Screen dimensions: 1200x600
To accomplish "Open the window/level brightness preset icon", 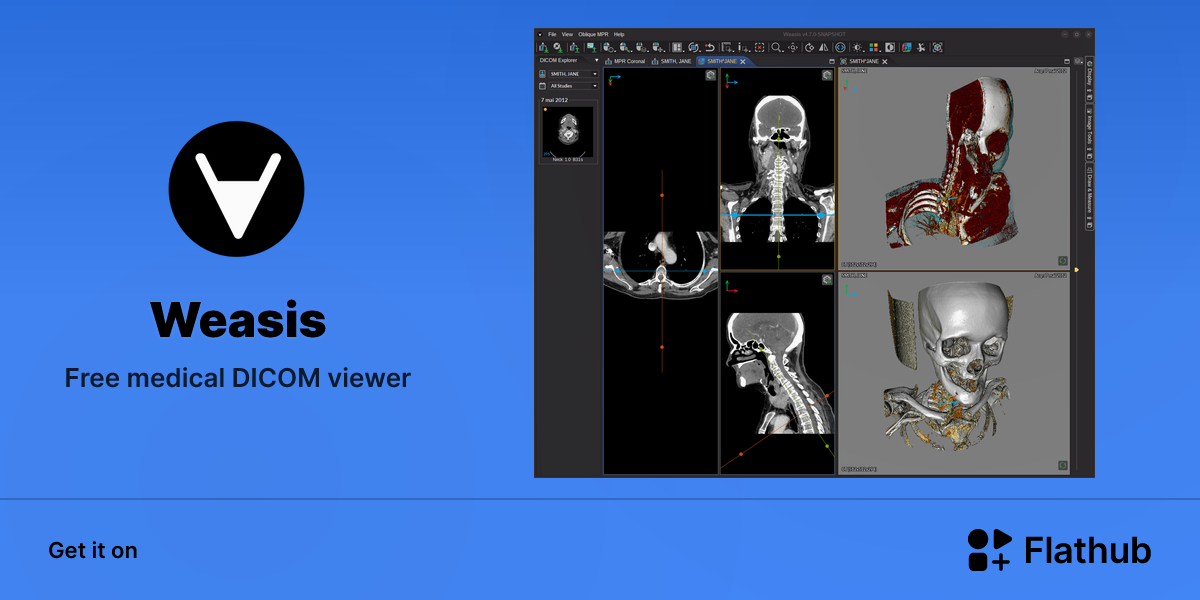I will 857,47.
